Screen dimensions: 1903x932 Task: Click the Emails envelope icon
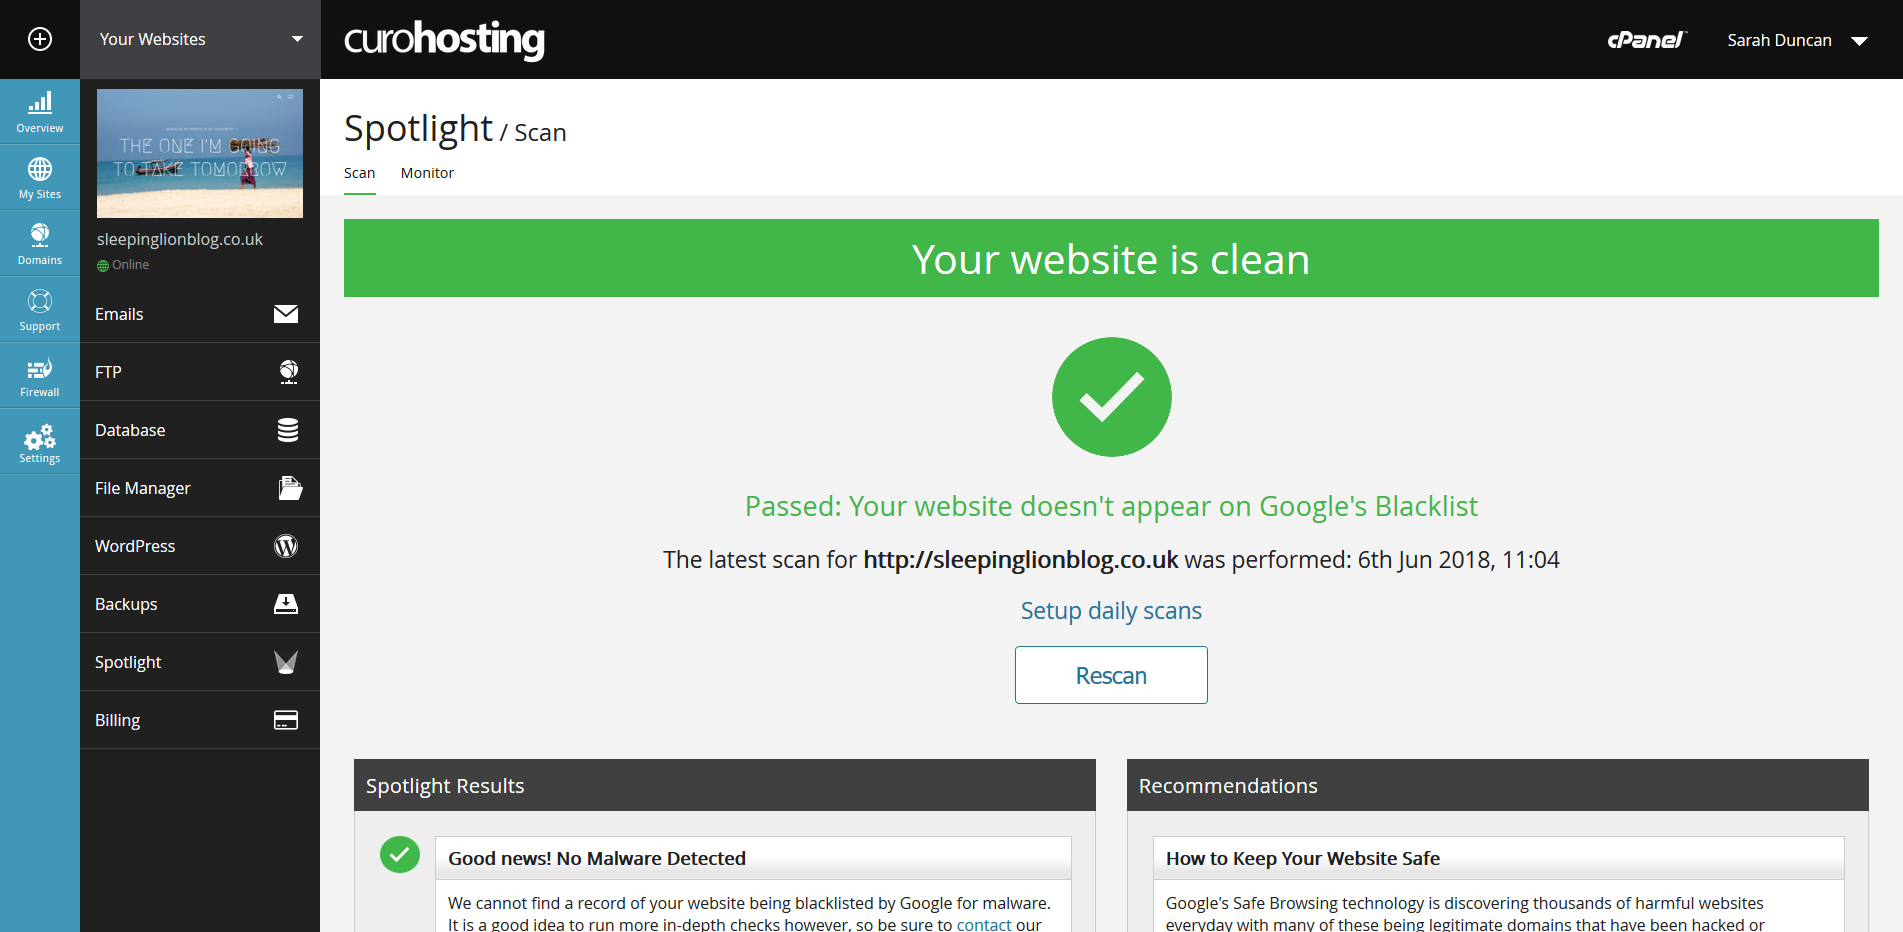pyautogui.click(x=286, y=314)
